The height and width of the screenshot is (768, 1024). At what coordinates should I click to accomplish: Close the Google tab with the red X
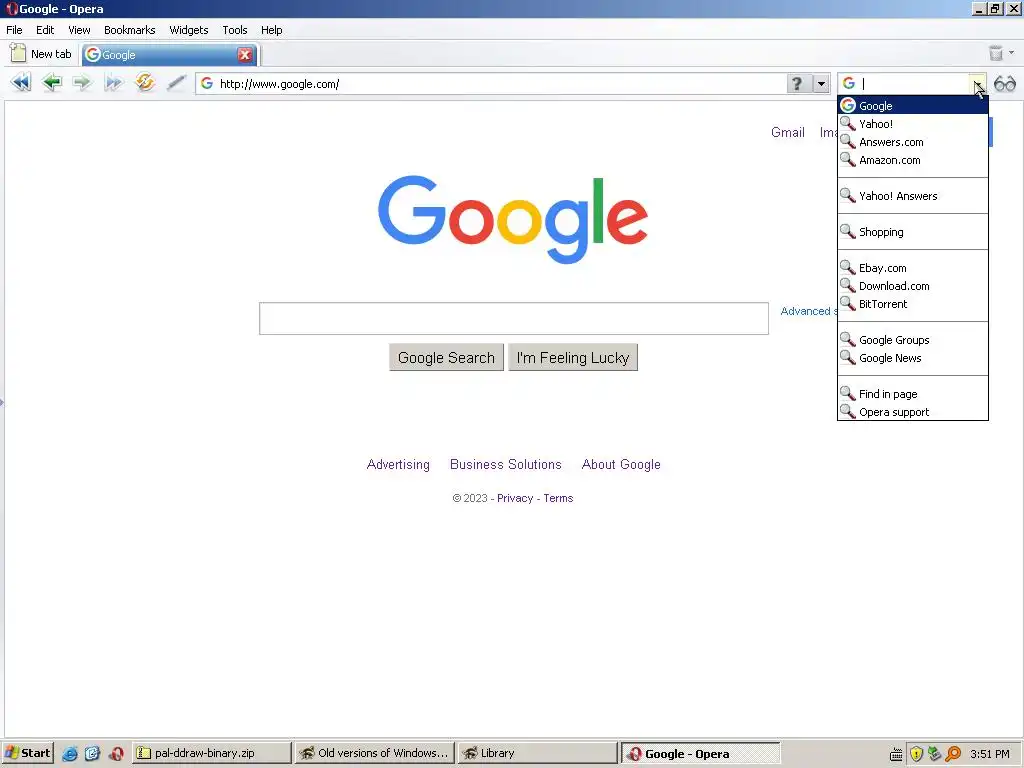[245, 55]
